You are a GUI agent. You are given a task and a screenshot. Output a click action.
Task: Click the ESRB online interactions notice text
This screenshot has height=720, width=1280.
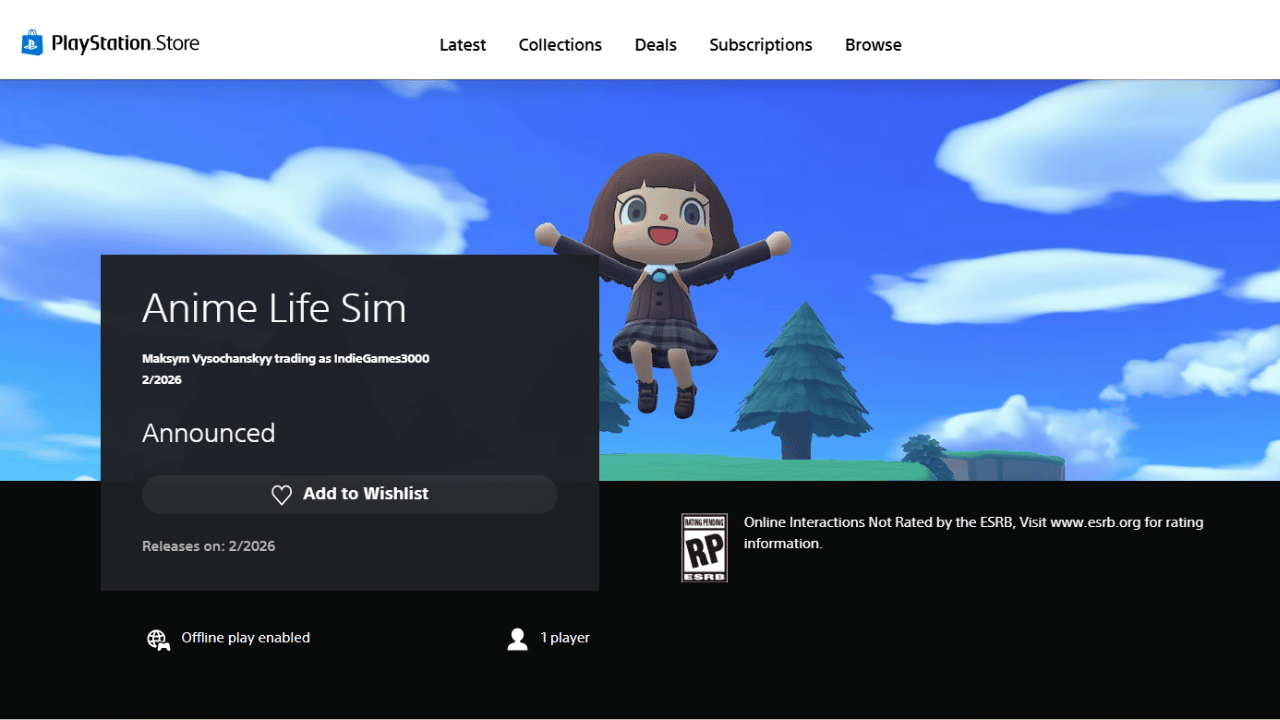click(974, 533)
